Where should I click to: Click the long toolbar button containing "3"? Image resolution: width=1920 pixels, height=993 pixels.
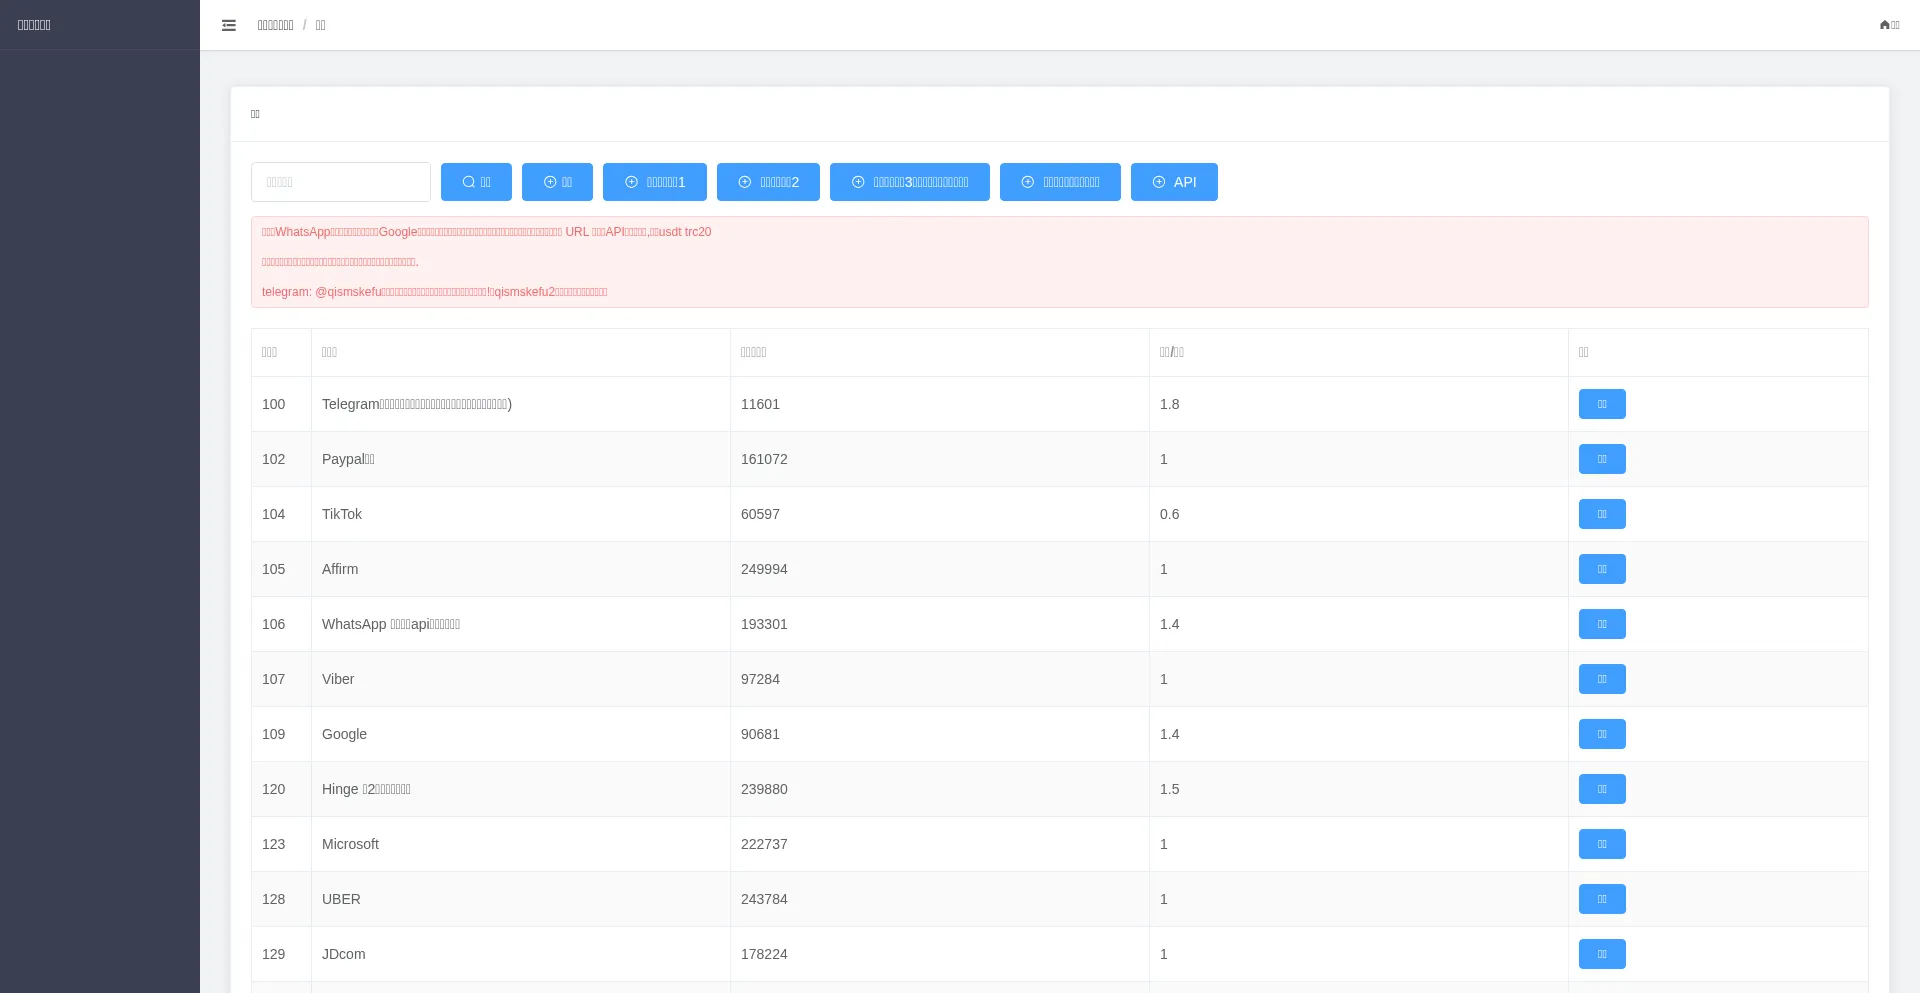pos(909,182)
